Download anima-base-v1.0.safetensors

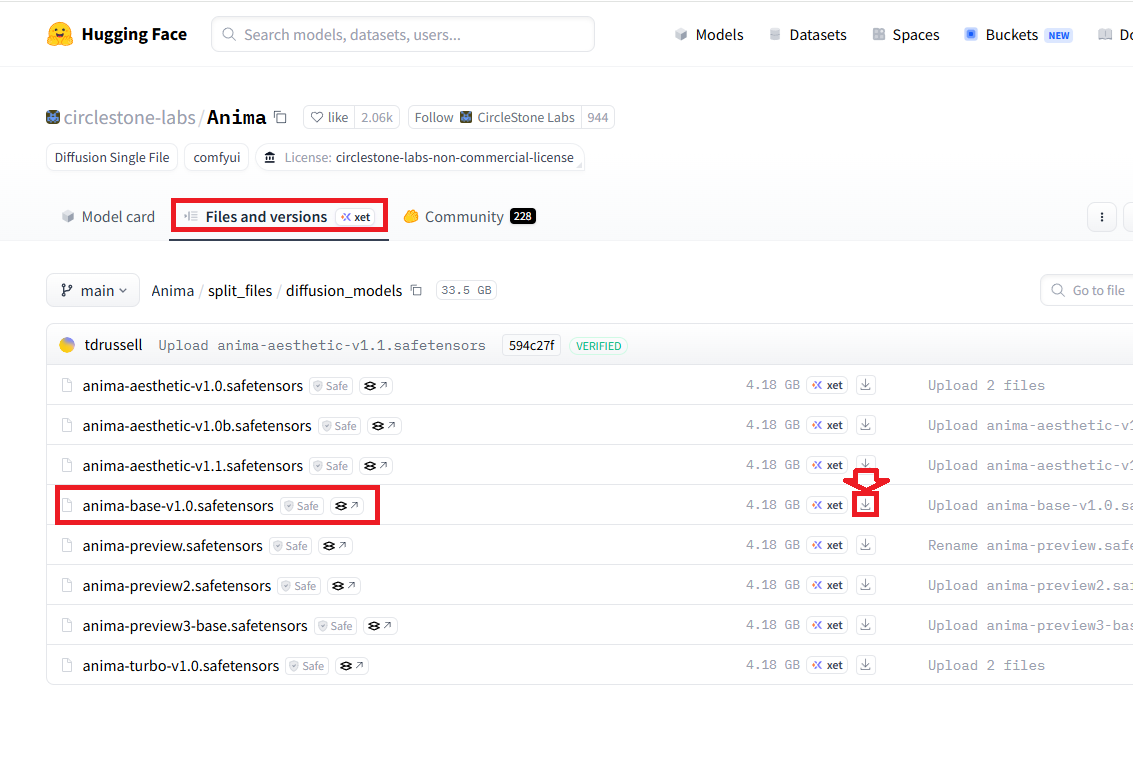click(866, 505)
